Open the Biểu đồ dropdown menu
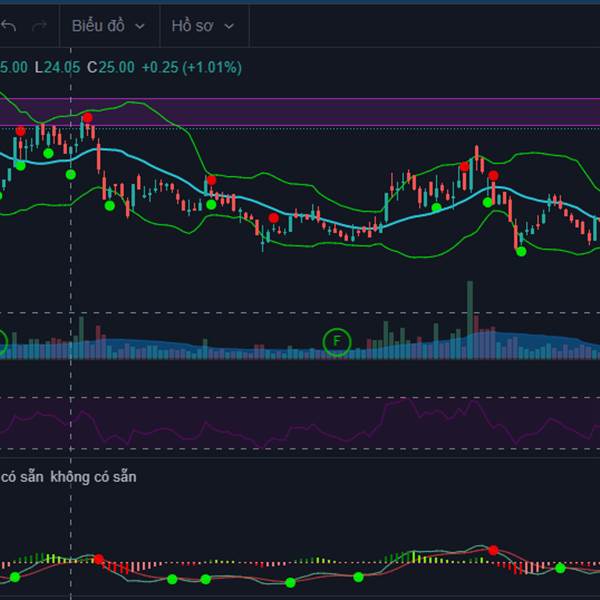This screenshot has height=600, width=600. tap(108, 26)
